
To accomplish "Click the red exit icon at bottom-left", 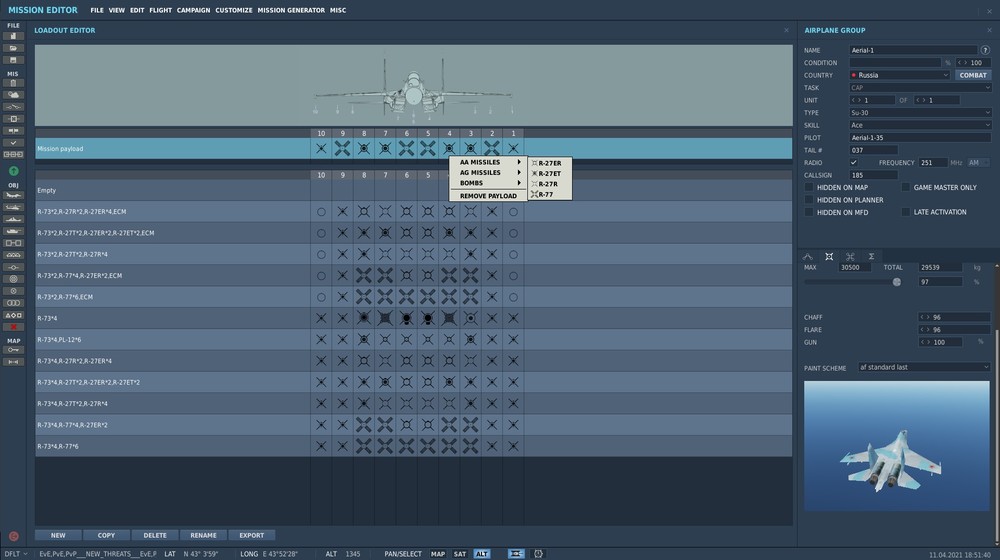I will click(x=13, y=536).
